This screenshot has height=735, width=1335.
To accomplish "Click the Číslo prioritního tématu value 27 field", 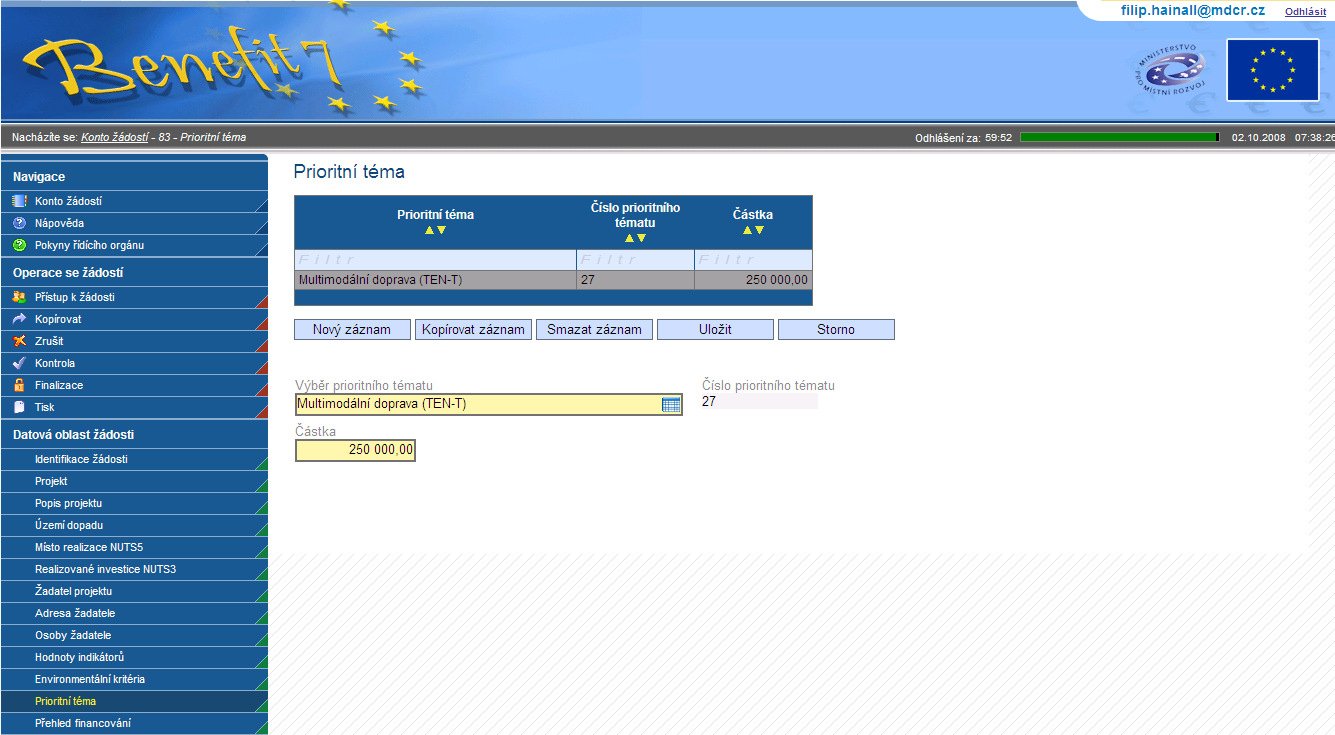I will (759, 402).
